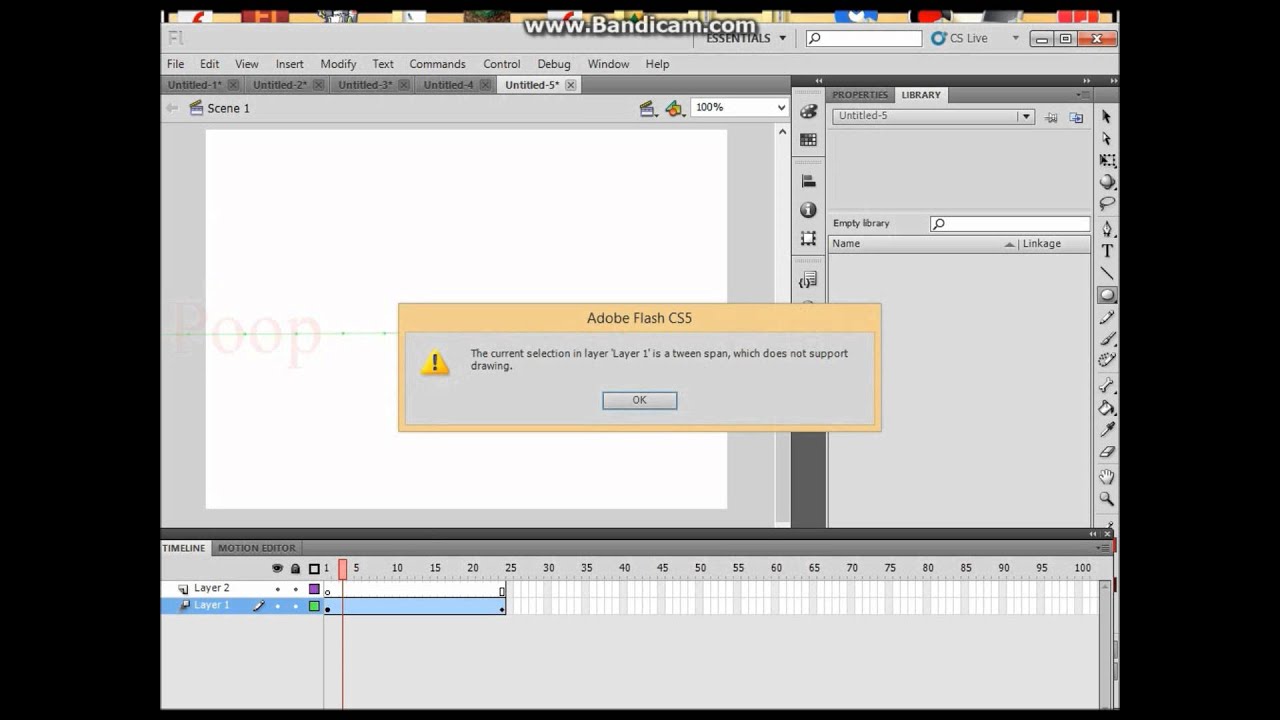The image size is (1280, 720).
Task: Toggle visibility dot for Layer 1
Action: (x=277, y=606)
